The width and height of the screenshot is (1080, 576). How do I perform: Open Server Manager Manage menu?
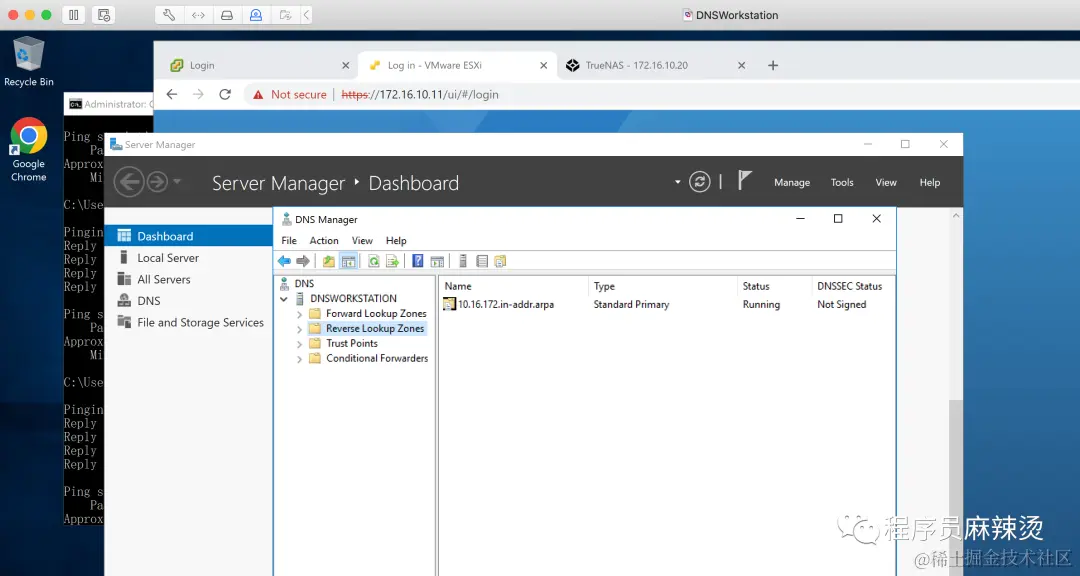pyautogui.click(x=792, y=183)
